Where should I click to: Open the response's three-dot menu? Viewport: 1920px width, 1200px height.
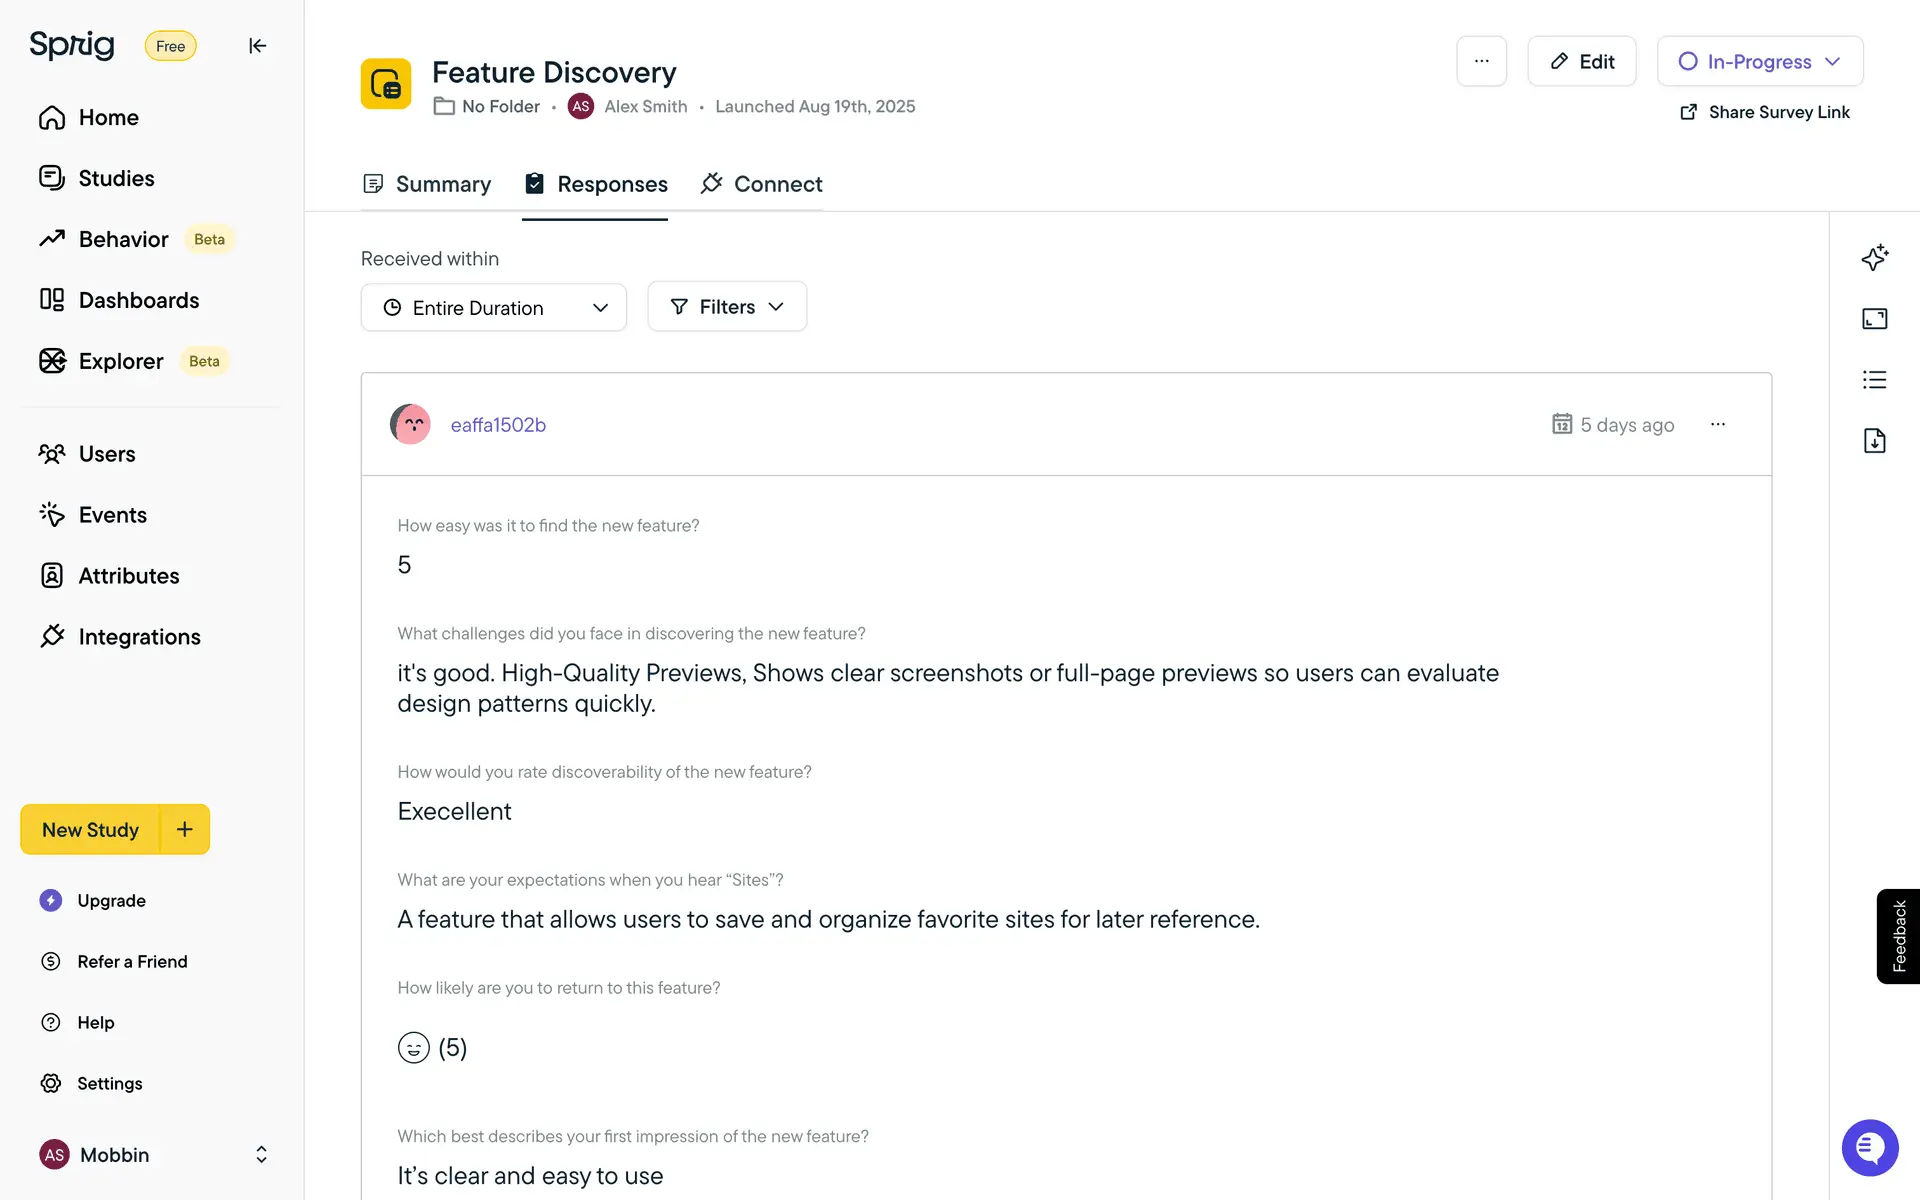tap(1717, 425)
